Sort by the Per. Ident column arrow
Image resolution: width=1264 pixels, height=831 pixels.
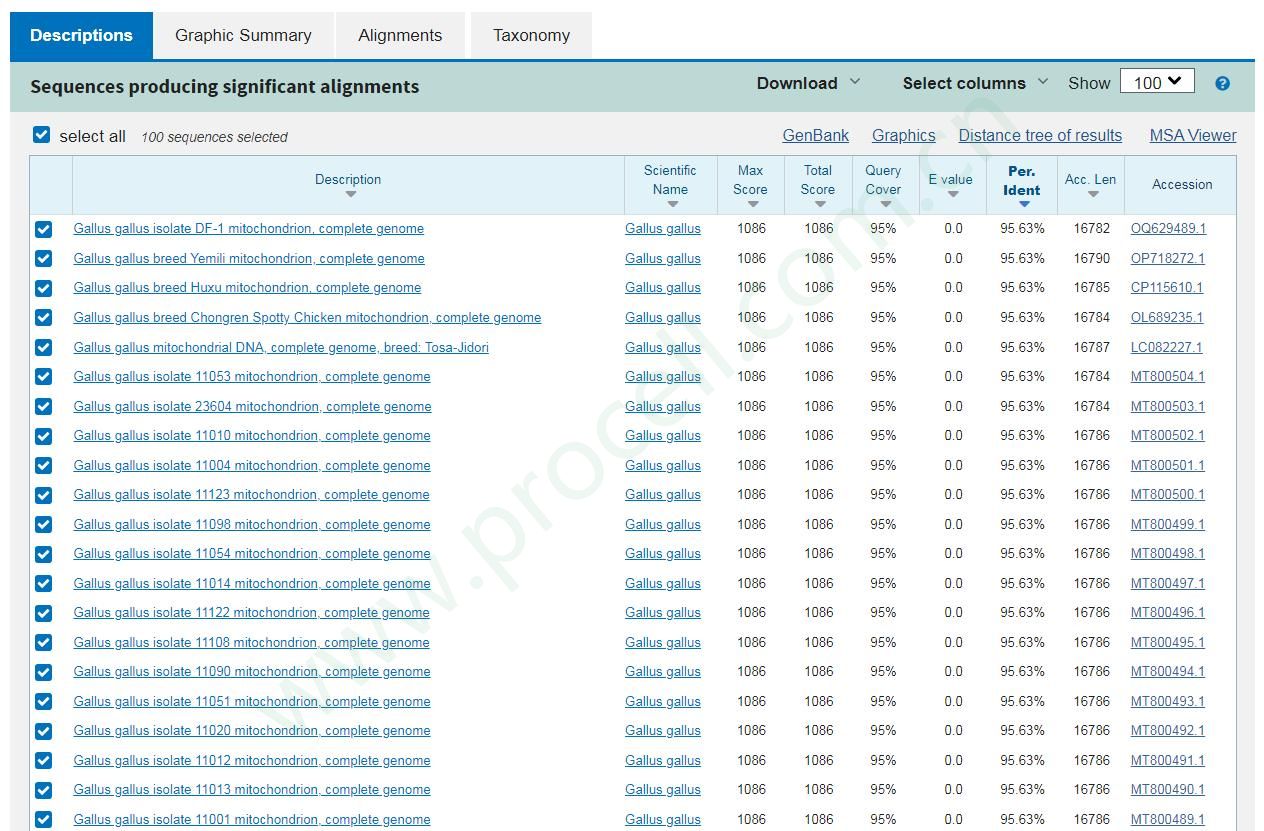1023,205
